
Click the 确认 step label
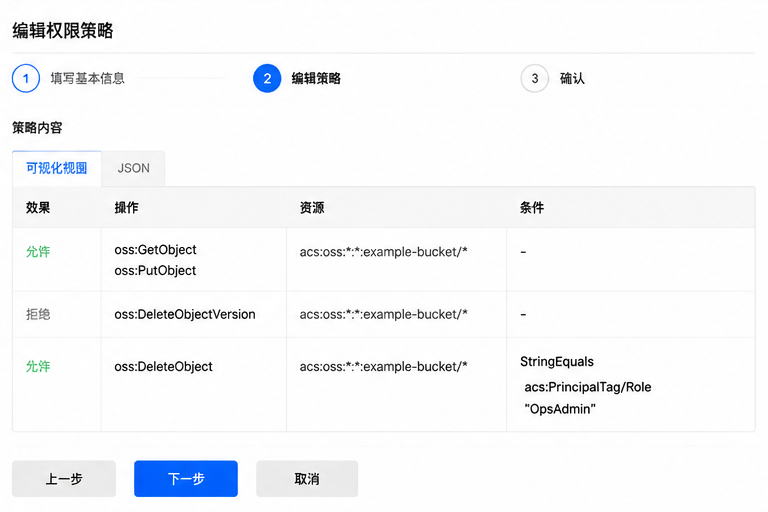click(x=572, y=78)
